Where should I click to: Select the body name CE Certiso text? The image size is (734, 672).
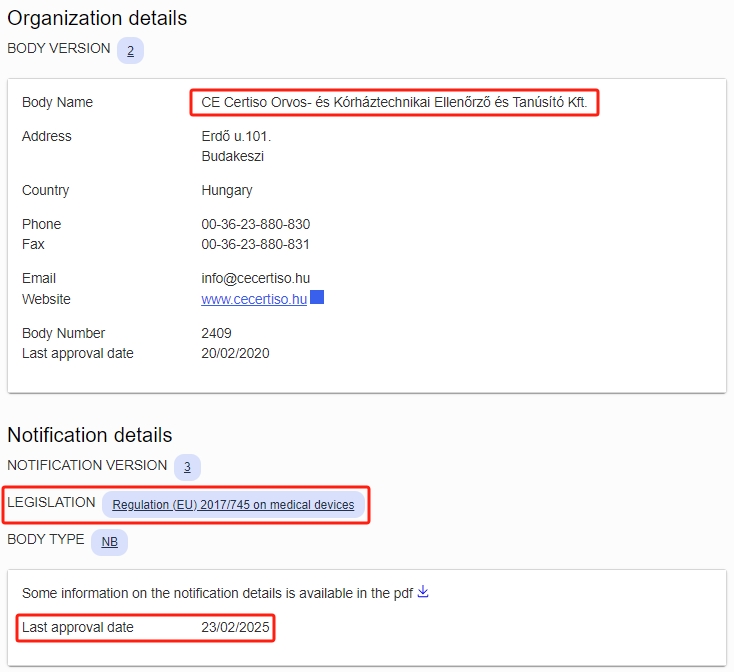(394, 102)
